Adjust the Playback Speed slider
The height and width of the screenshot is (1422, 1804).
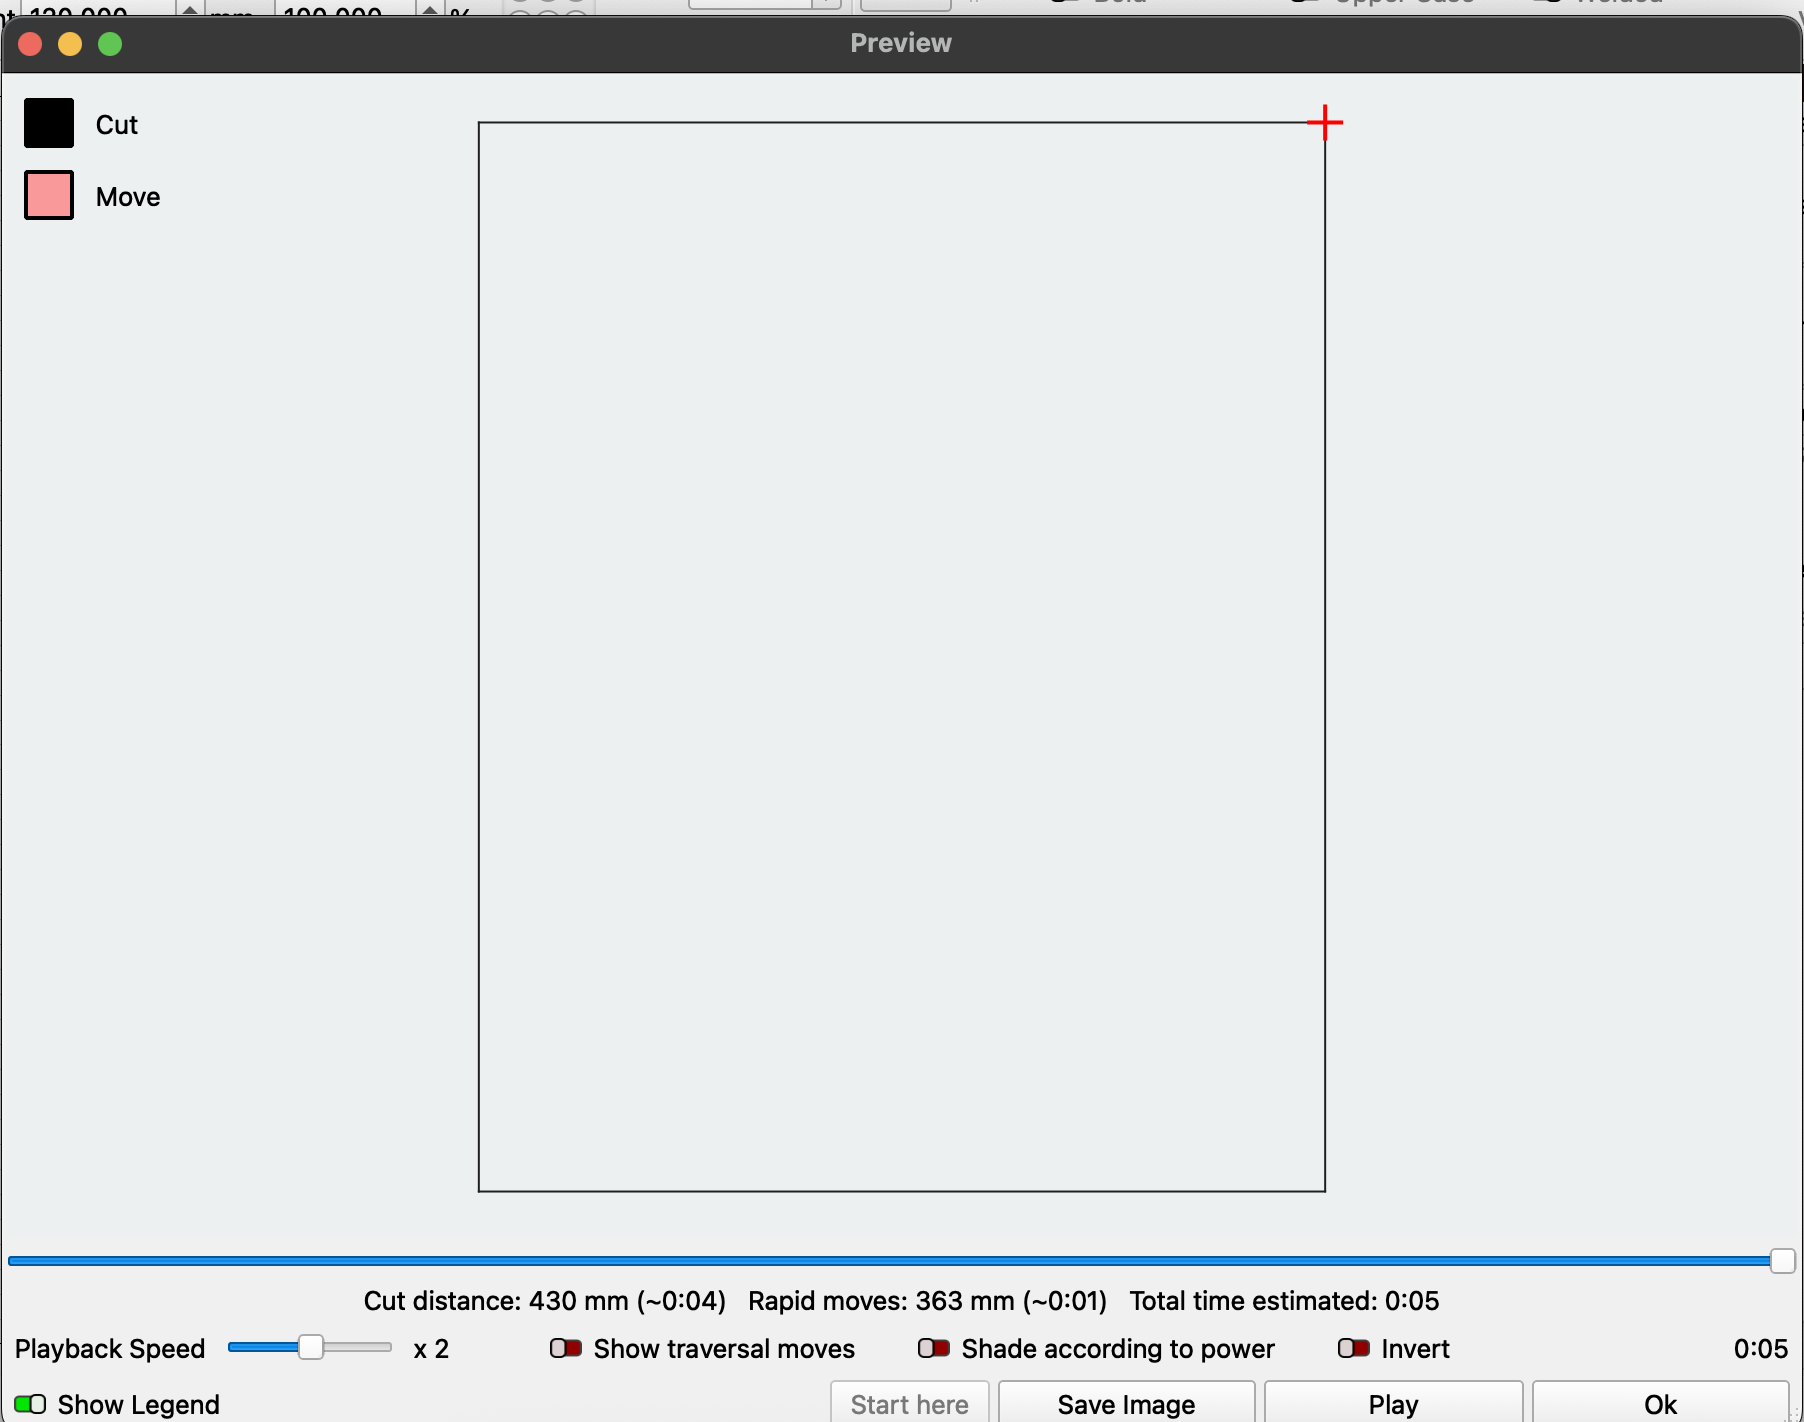[x=310, y=1347]
